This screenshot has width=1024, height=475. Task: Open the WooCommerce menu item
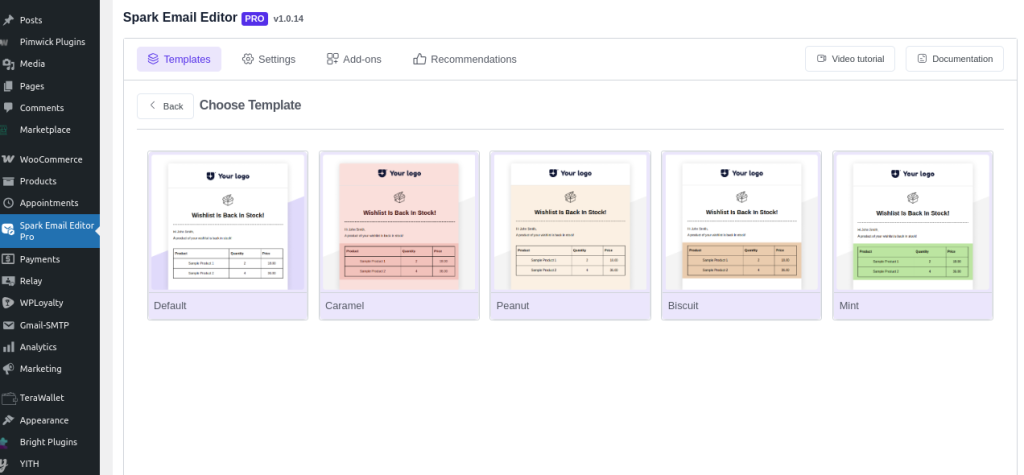(x=50, y=159)
